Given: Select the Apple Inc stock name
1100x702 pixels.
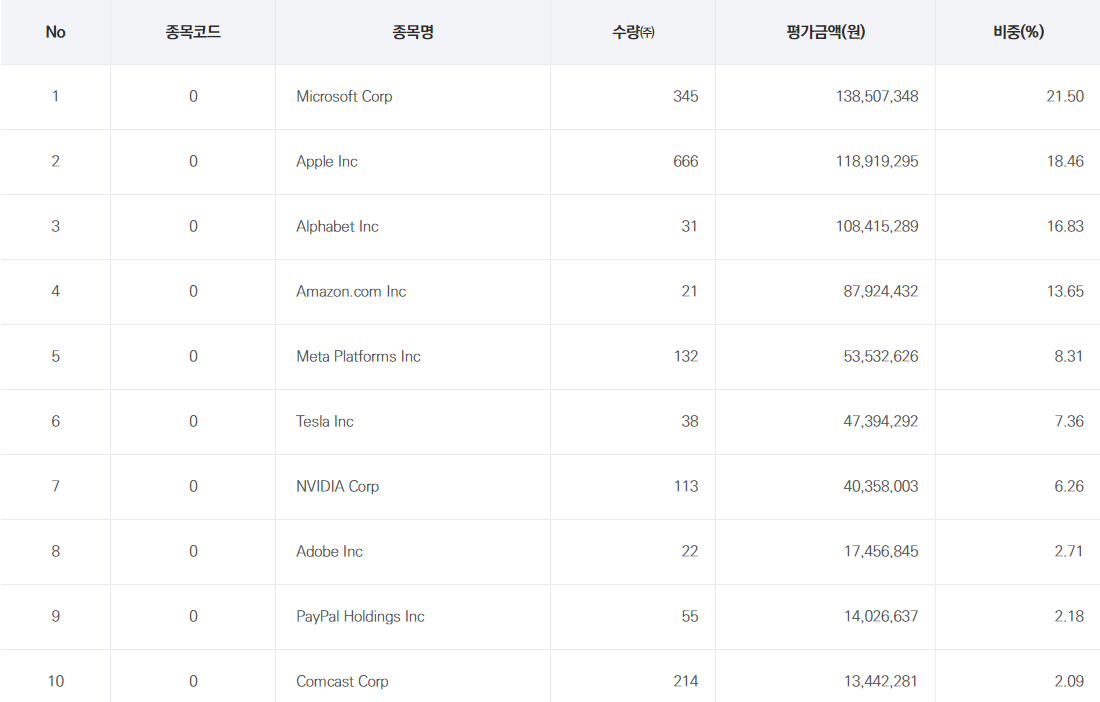Looking at the screenshot, I should 326,162.
